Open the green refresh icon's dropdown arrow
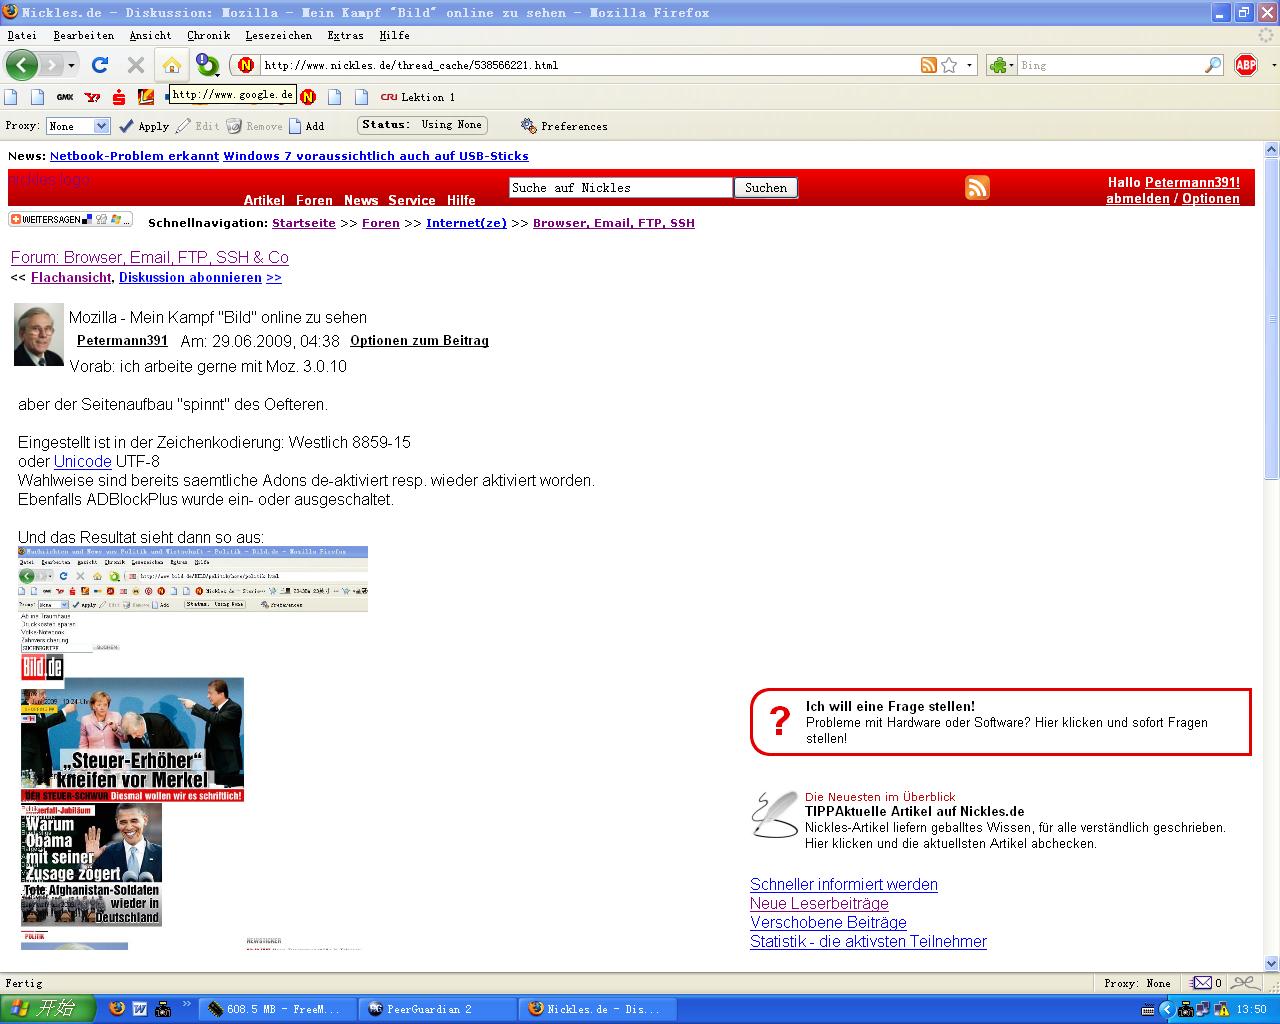Screen dimensions: 1280x1024 218,72
